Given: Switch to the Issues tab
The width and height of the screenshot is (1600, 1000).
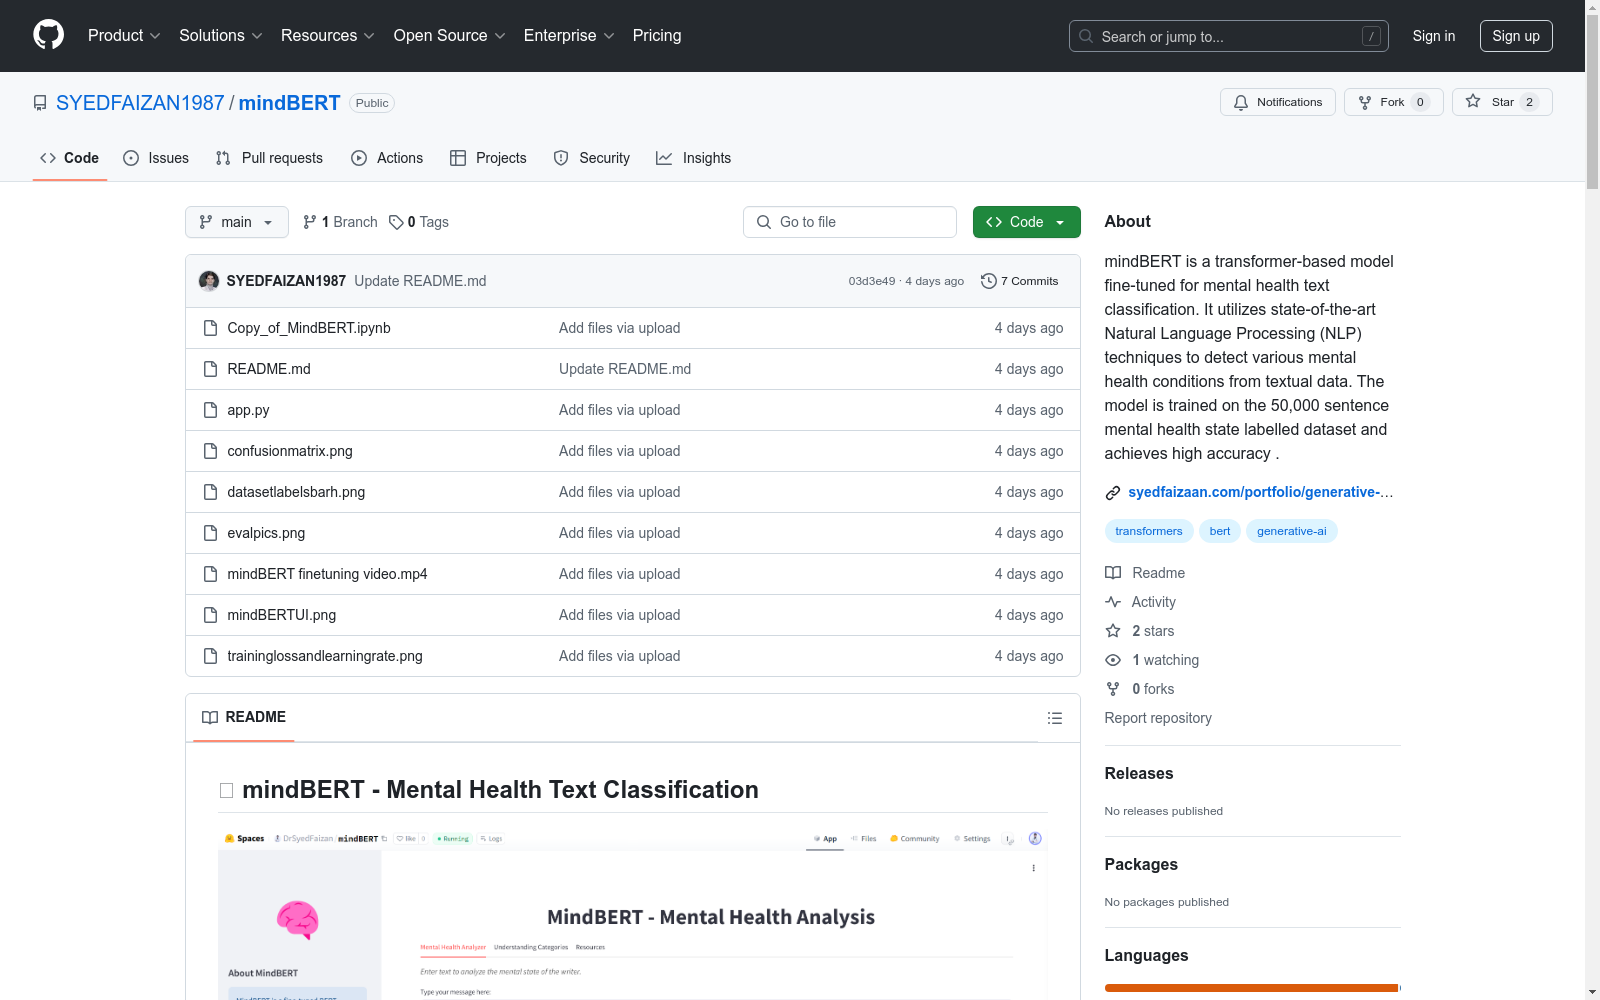Looking at the screenshot, I should coord(156,158).
